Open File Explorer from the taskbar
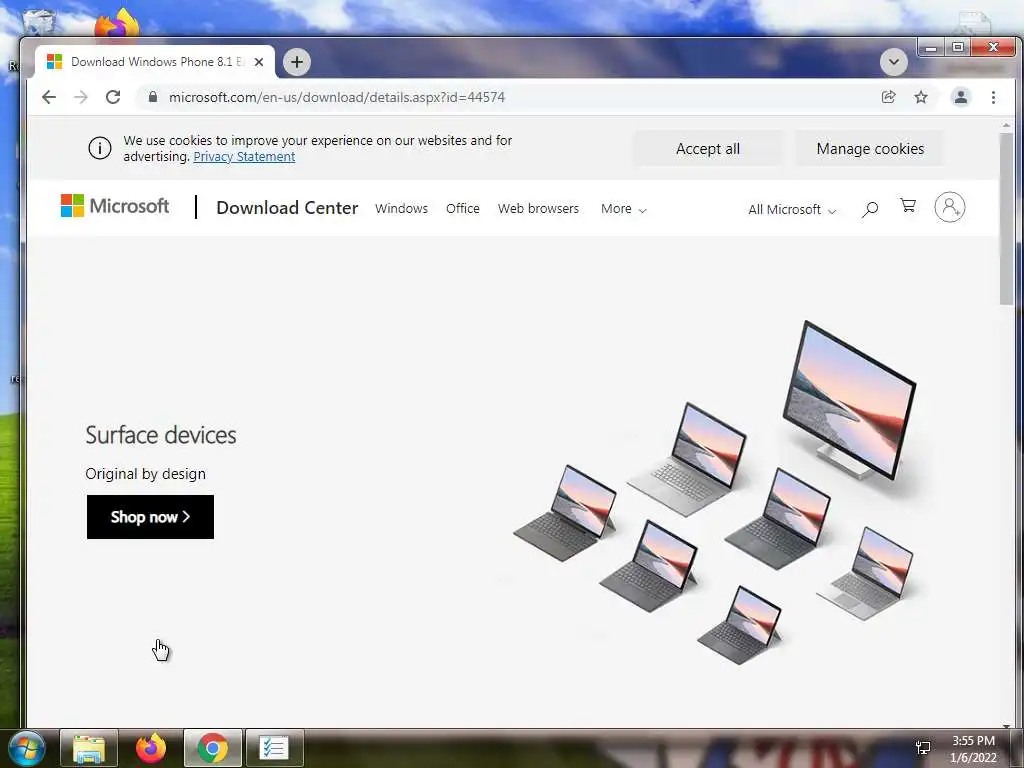 coord(89,748)
